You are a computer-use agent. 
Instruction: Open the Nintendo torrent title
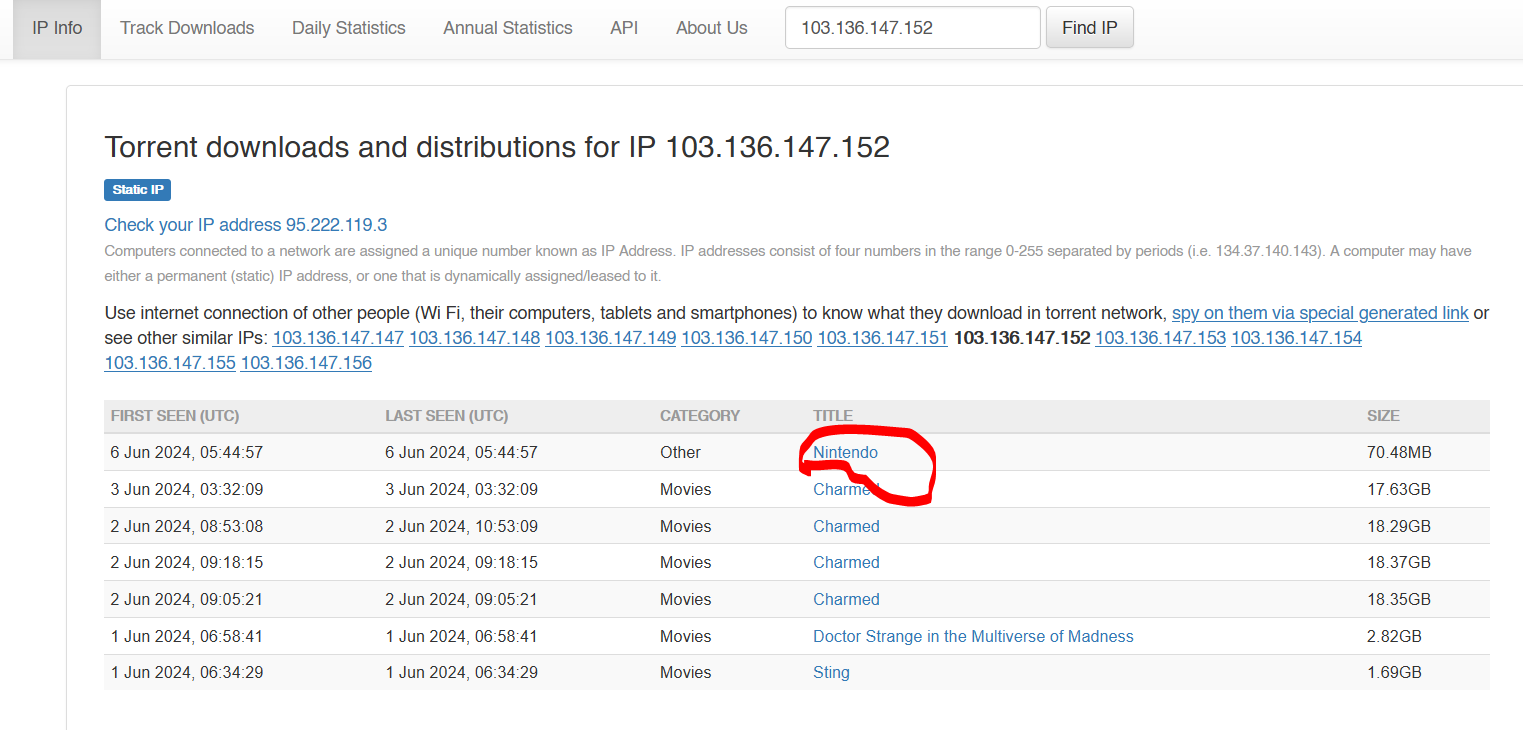click(x=846, y=453)
